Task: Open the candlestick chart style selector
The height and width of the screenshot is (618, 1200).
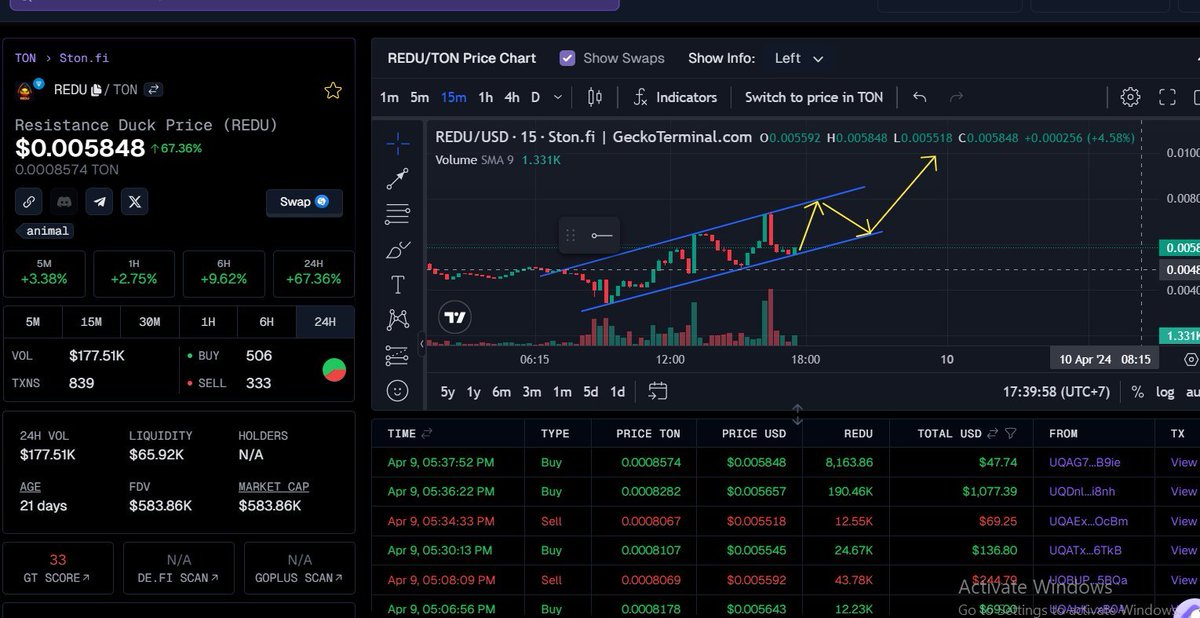Action: (x=595, y=97)
